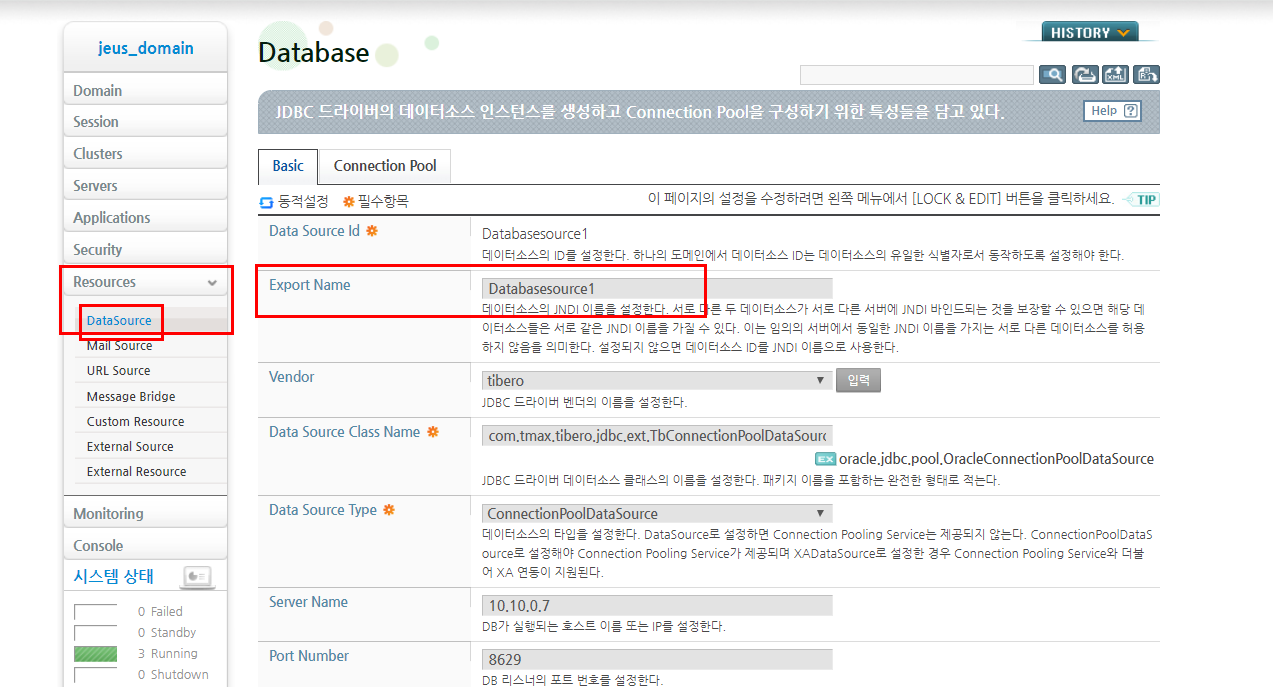Click the '0 Standby' status text

click(167, 633)
